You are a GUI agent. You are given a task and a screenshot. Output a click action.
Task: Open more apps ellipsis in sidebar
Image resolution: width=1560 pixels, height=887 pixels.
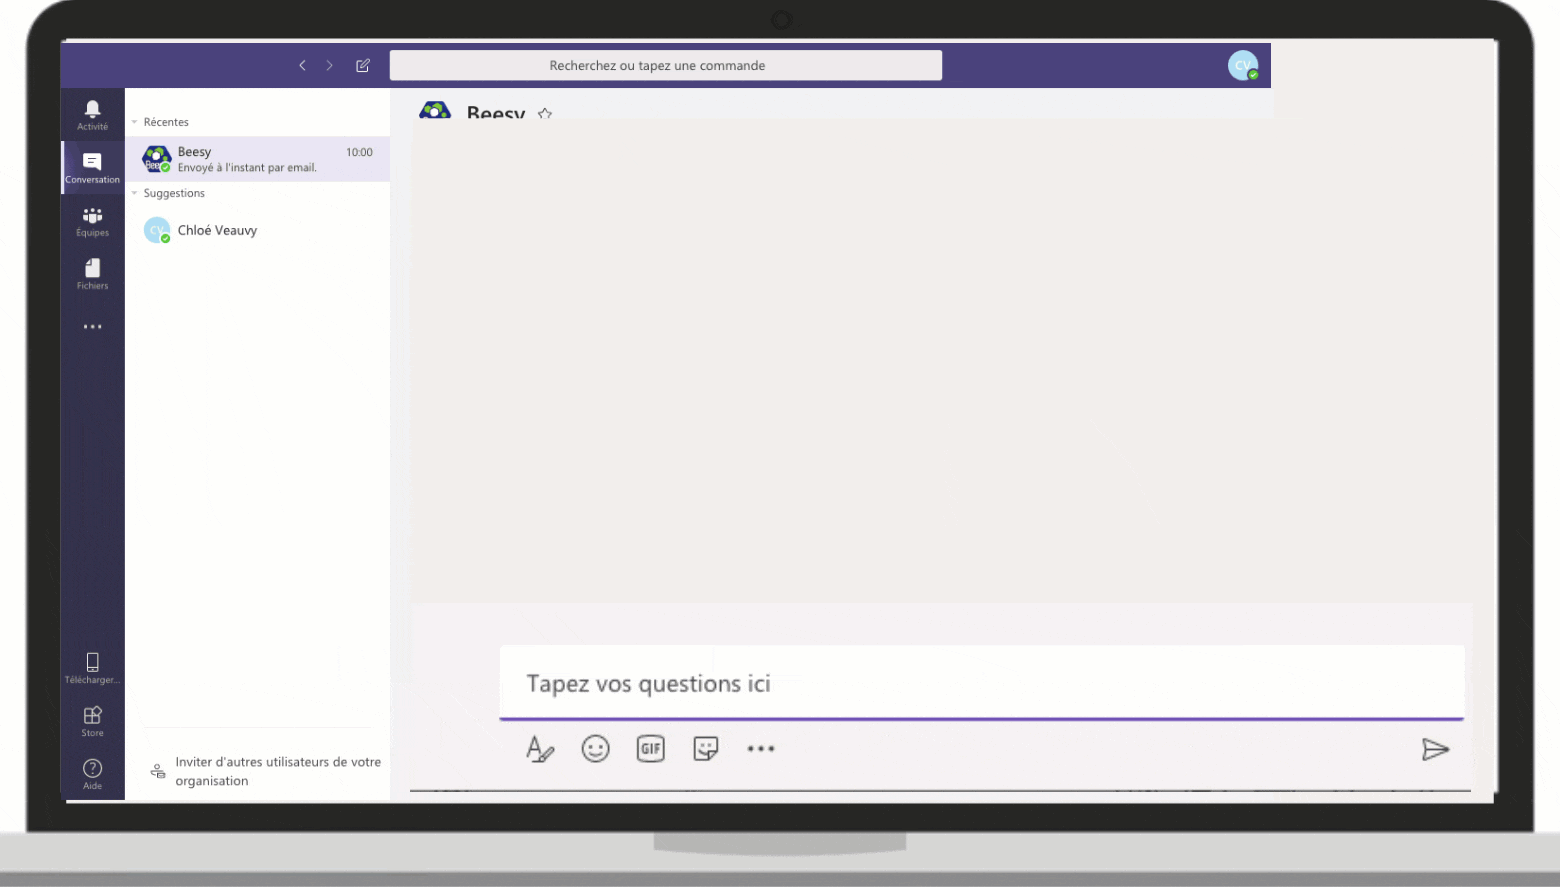pos(92,327)
